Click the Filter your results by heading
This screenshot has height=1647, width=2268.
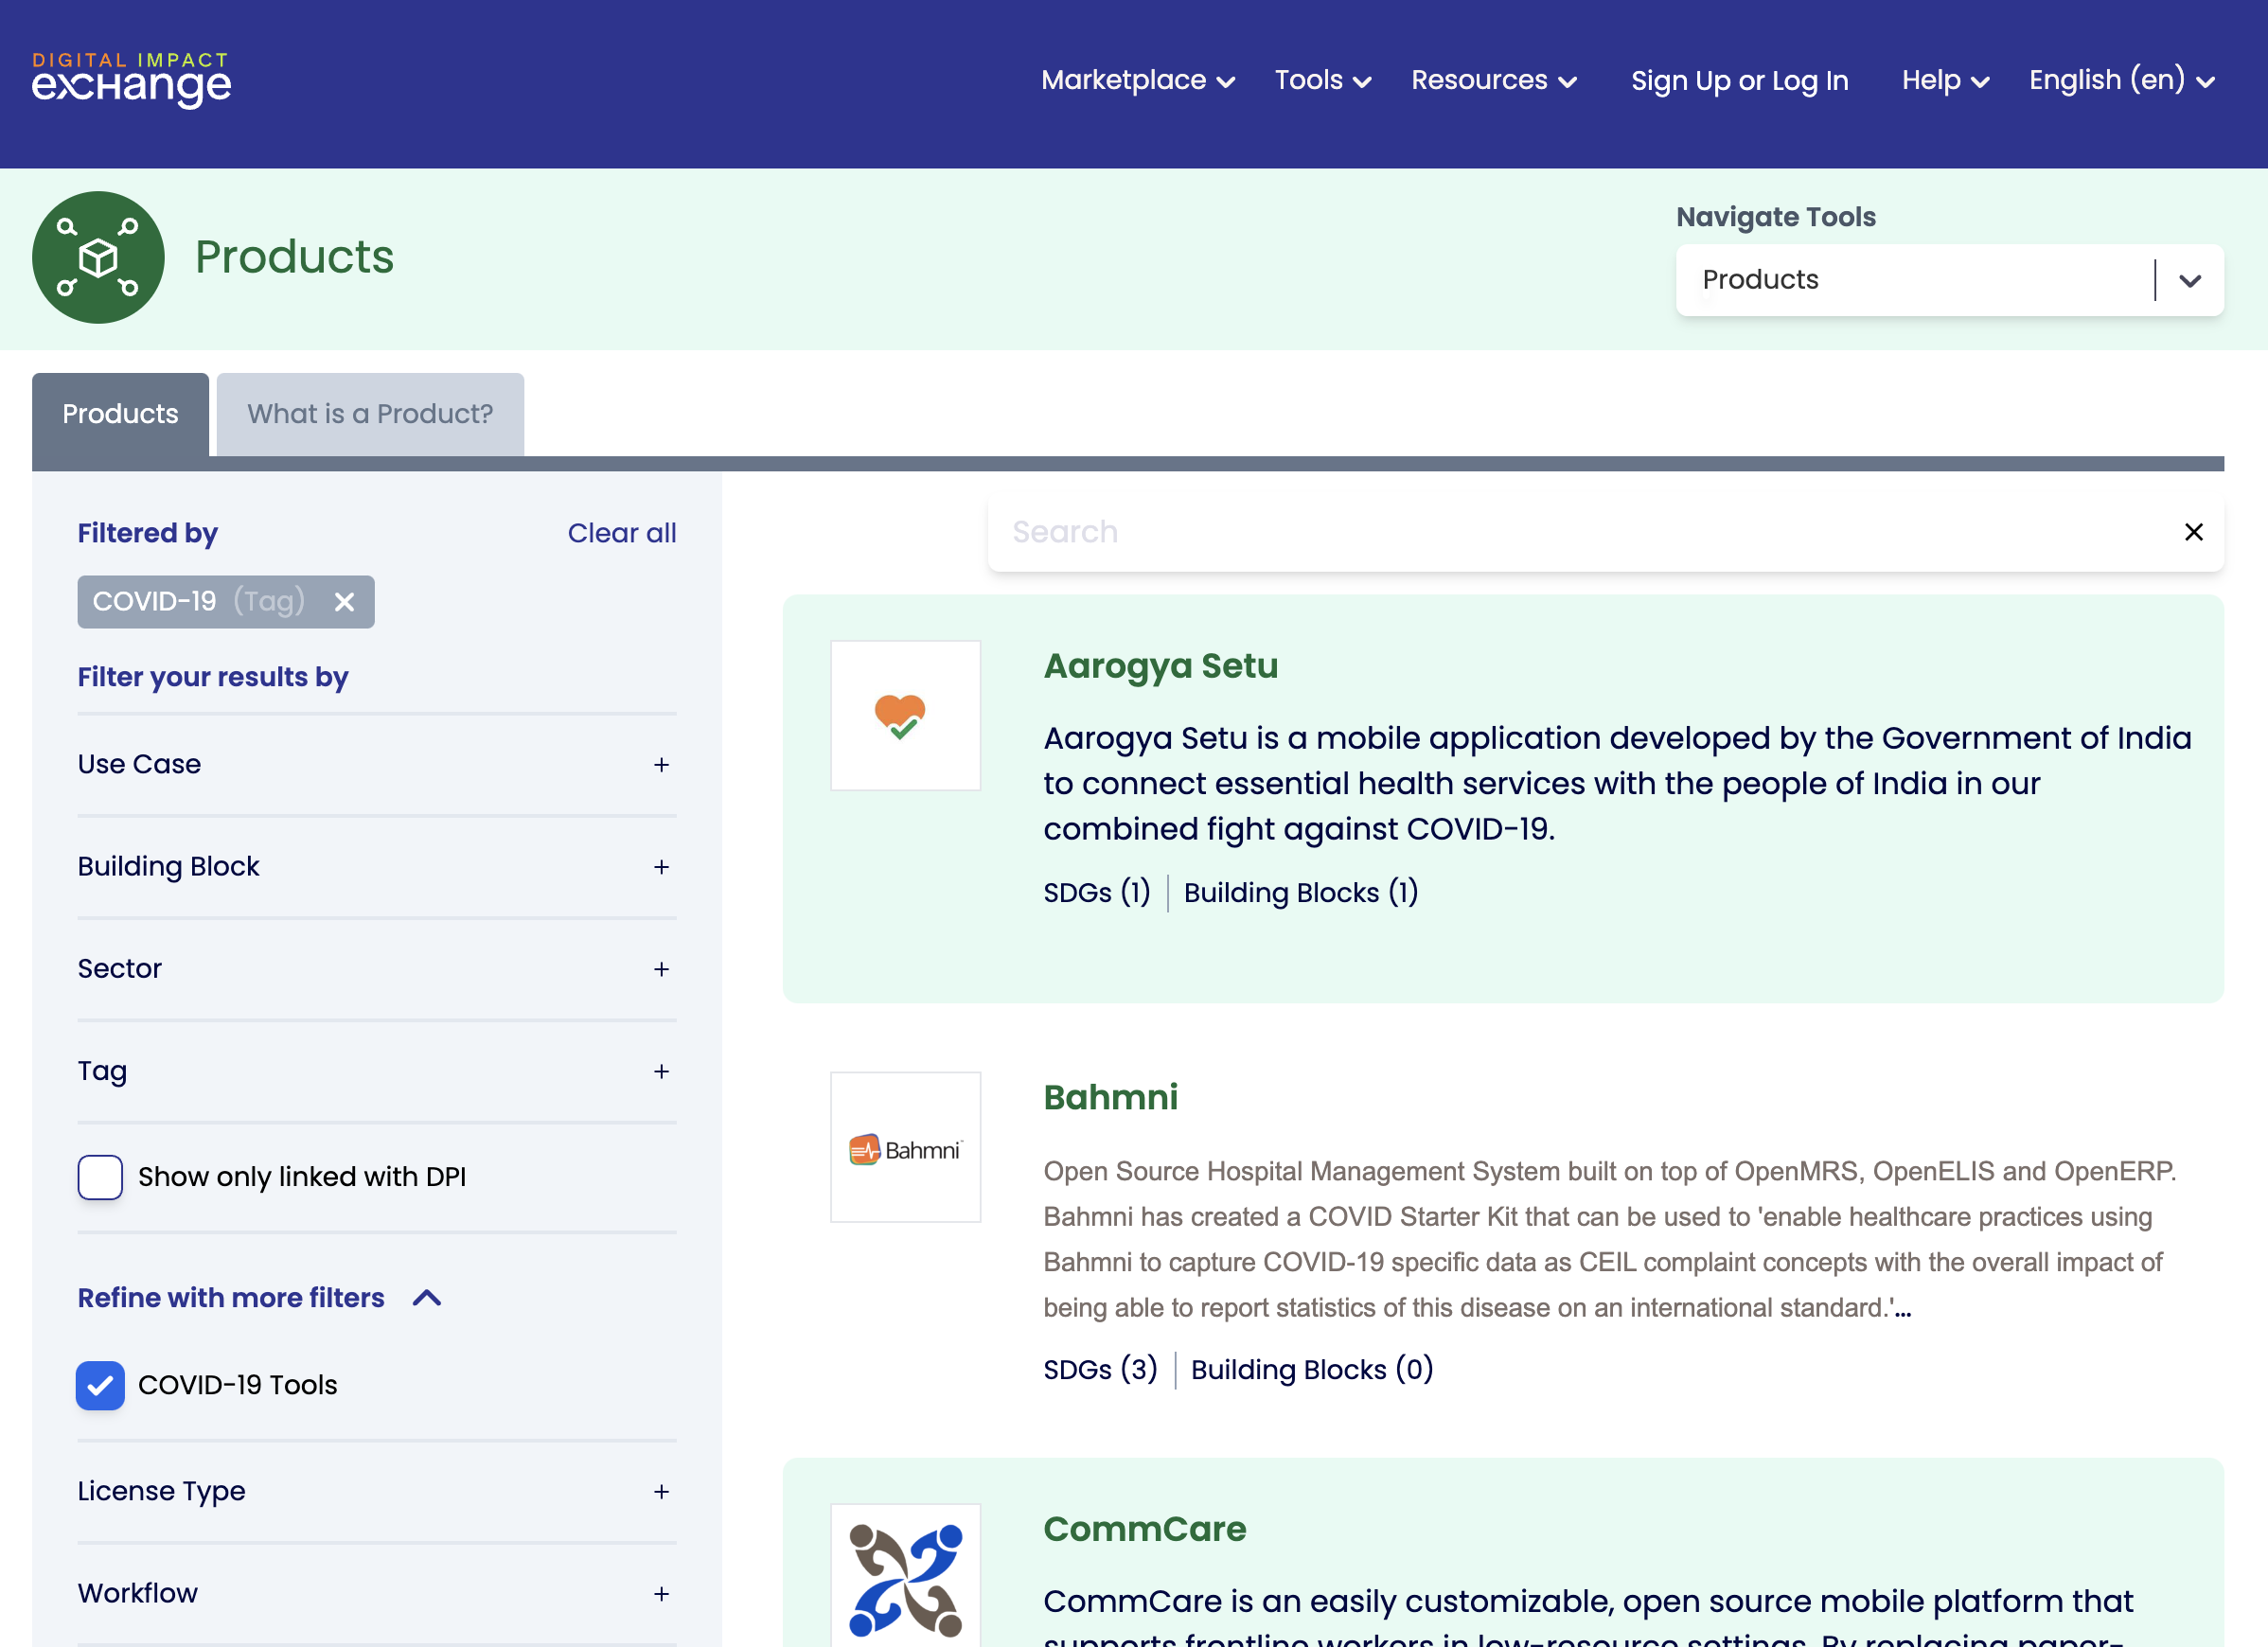click(213, 677)
